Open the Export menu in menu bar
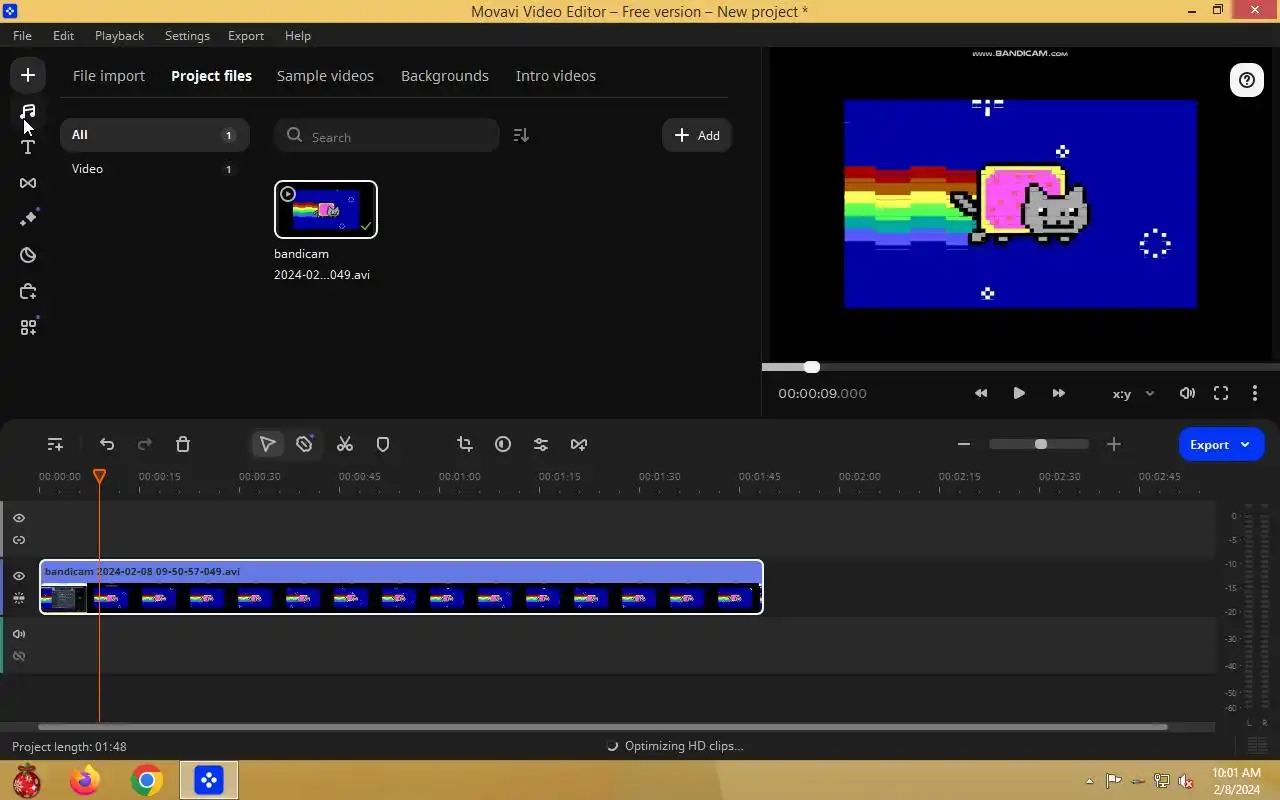The image size is (1280, 800). (x=245, y=35)
